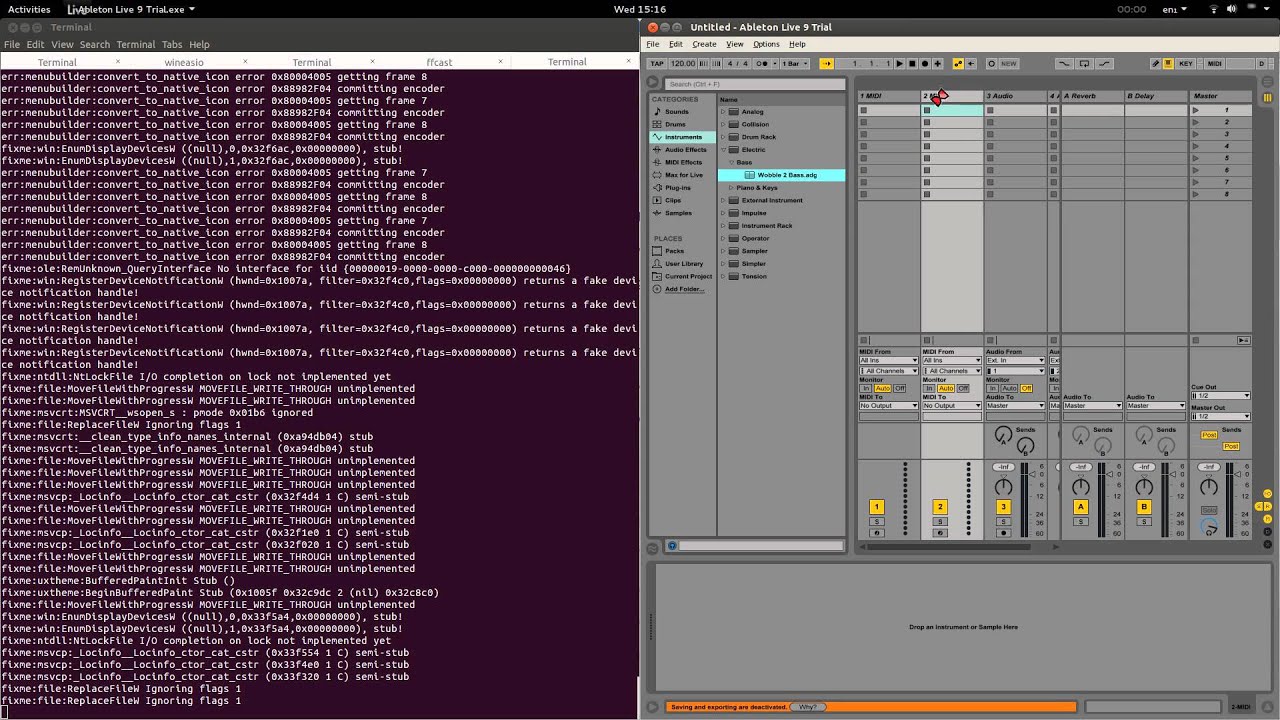
Task: Select Wobble 2 Bass.adg preset
Action: click(x=782, y=175)
